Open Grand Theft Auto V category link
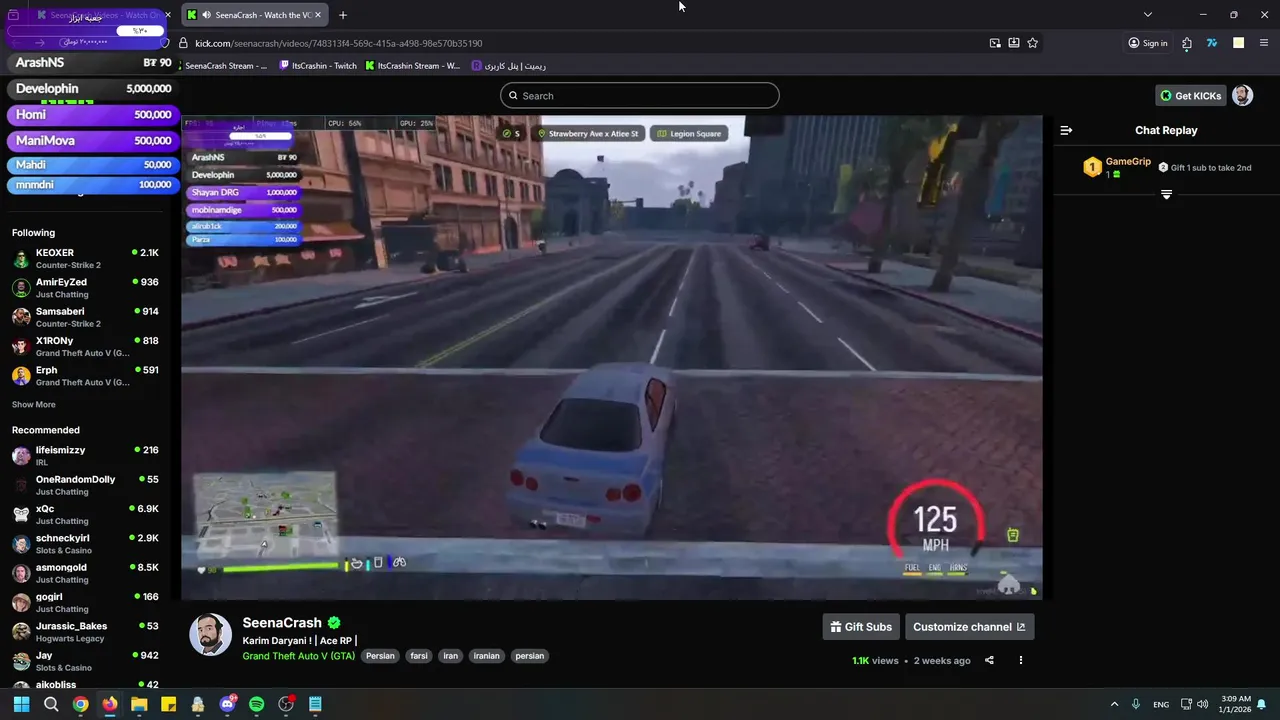The image size is (1280, 720). pyautogui.click(x=298, y=656)
